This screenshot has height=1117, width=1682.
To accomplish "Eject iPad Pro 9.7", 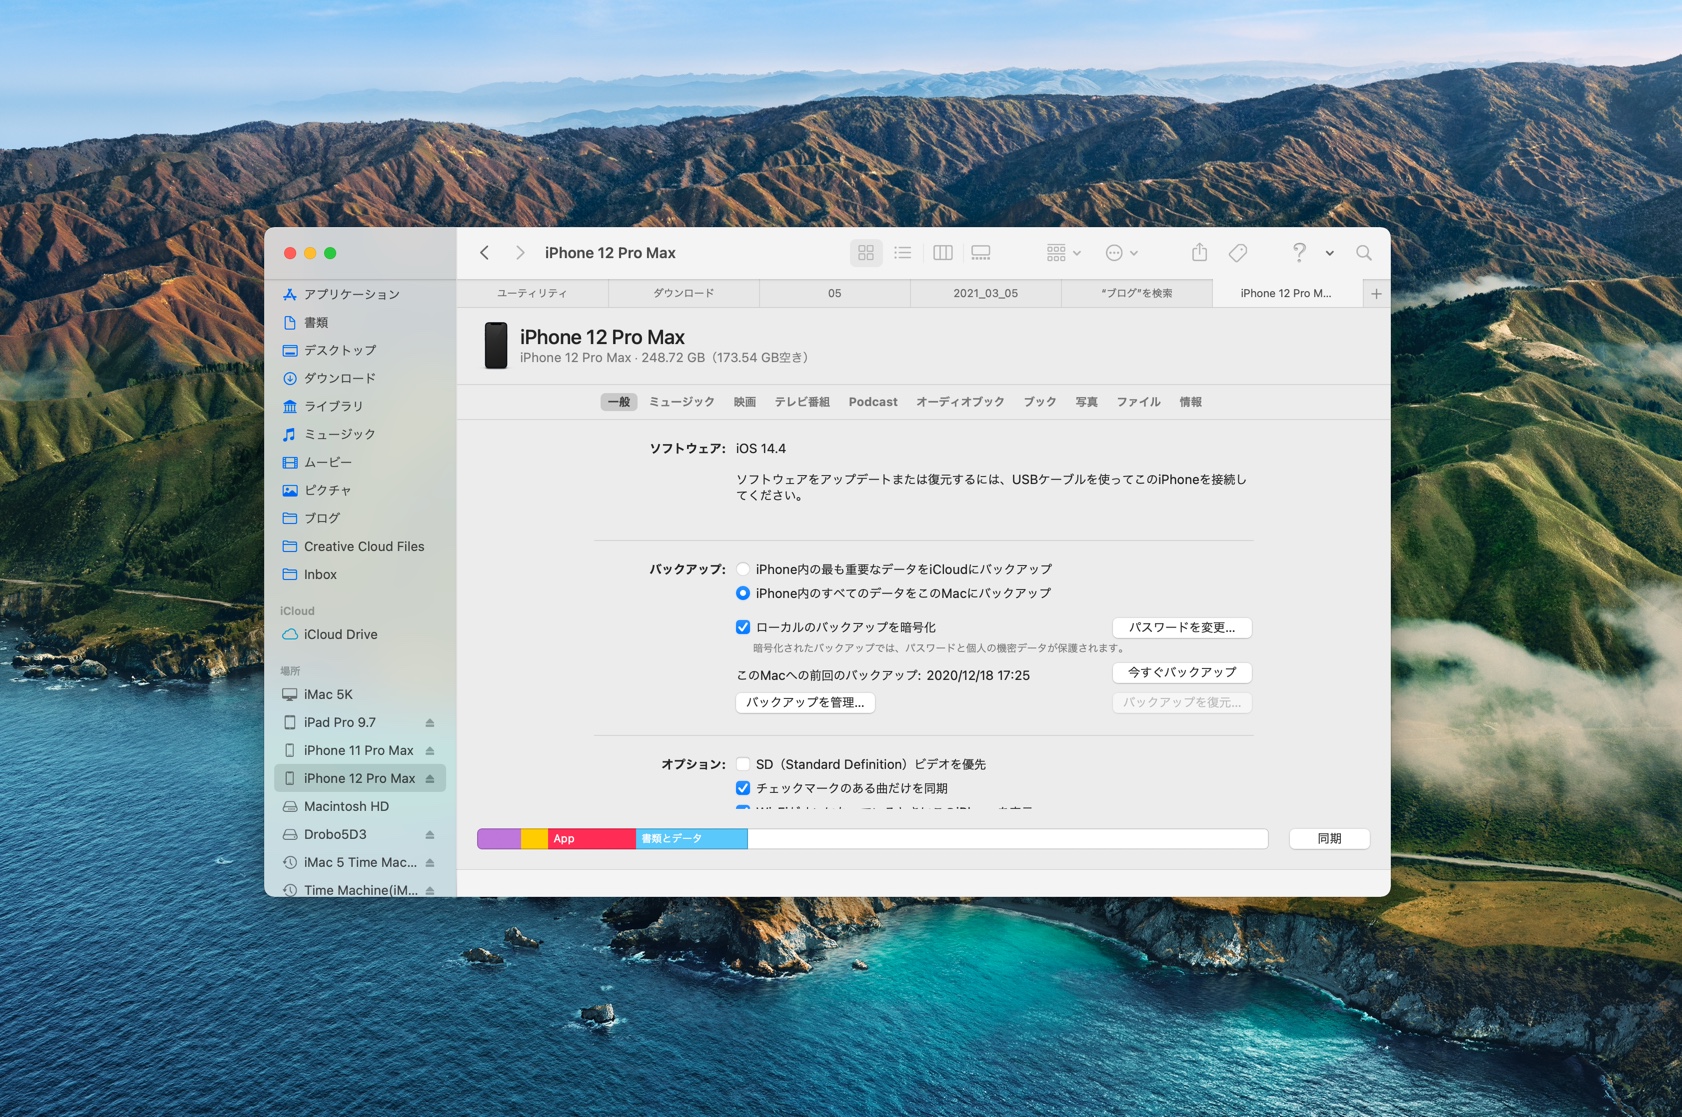I will click(x=430, y=722).
